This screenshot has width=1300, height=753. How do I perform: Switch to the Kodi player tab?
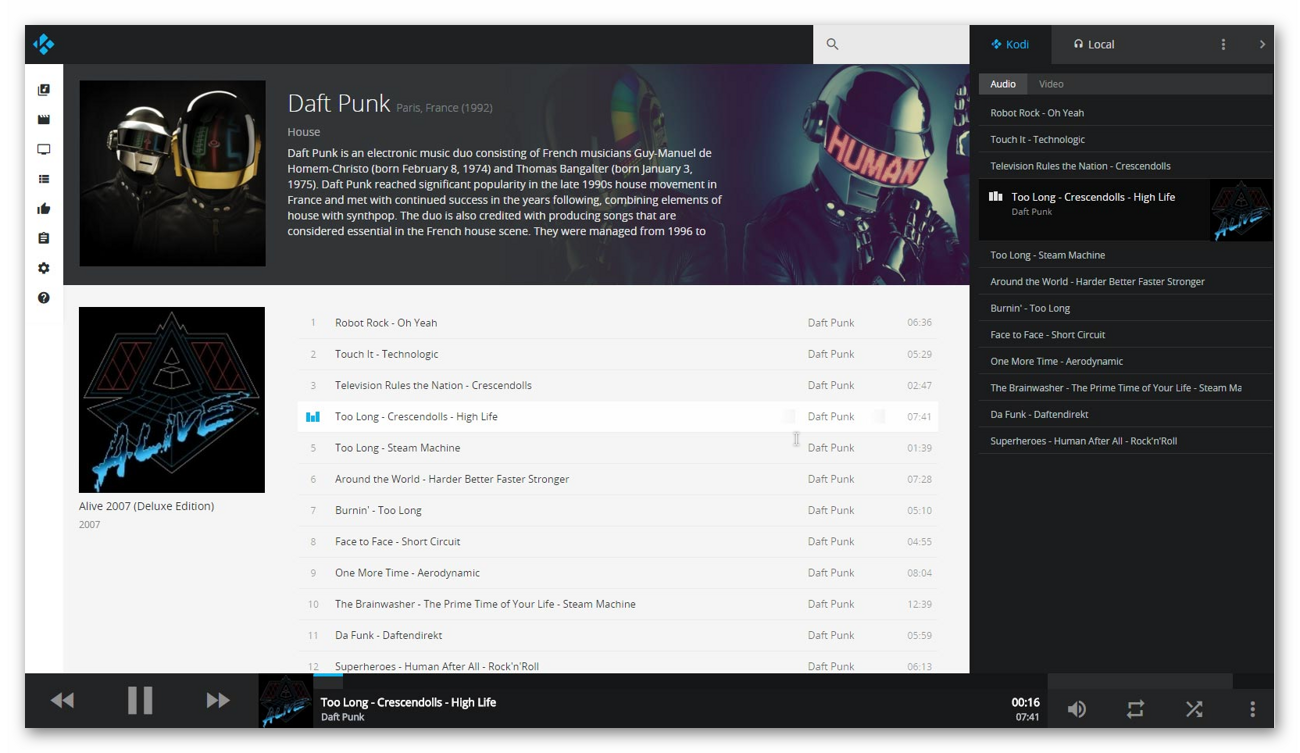(1010, 44)
